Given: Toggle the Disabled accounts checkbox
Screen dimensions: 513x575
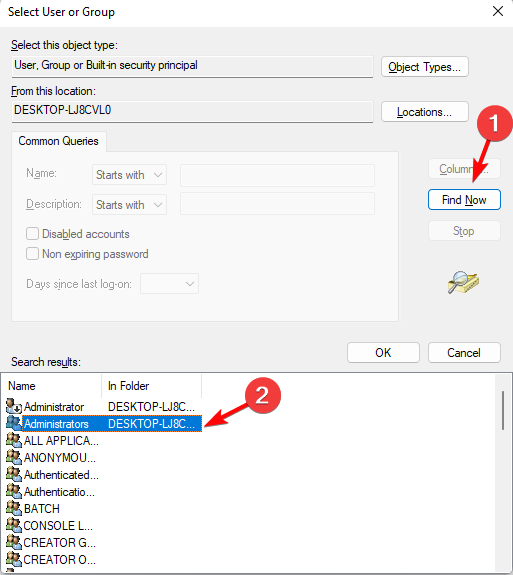Looking at the screenshot, I should pos(32,234).
